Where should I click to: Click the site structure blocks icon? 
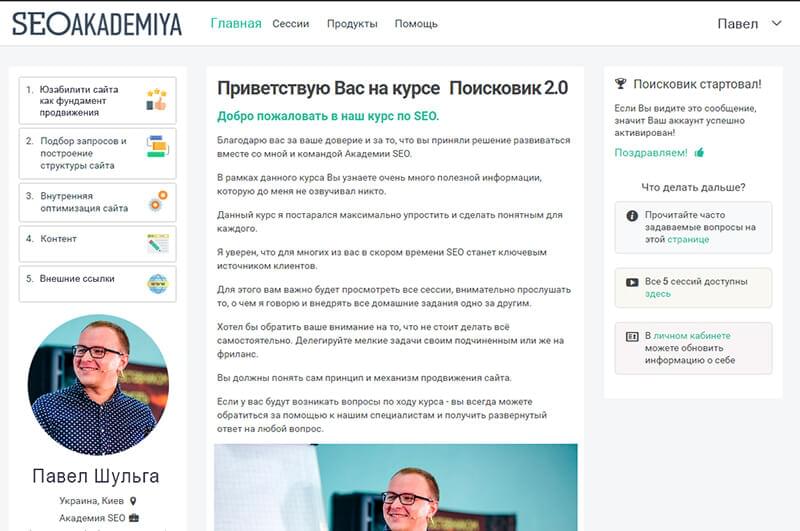click(157, 146)
